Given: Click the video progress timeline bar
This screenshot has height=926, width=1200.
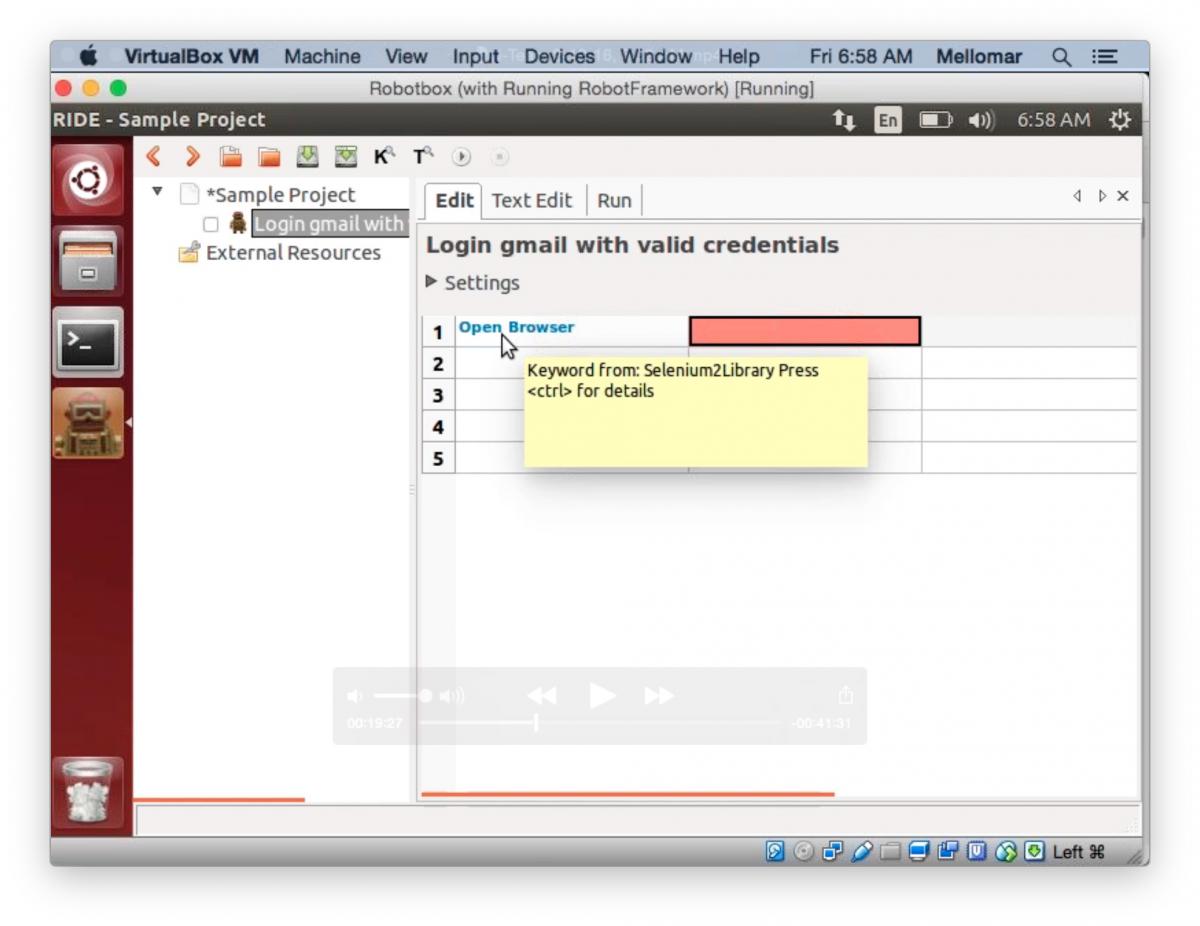Looking at the screenshot, I should [600, 722].
